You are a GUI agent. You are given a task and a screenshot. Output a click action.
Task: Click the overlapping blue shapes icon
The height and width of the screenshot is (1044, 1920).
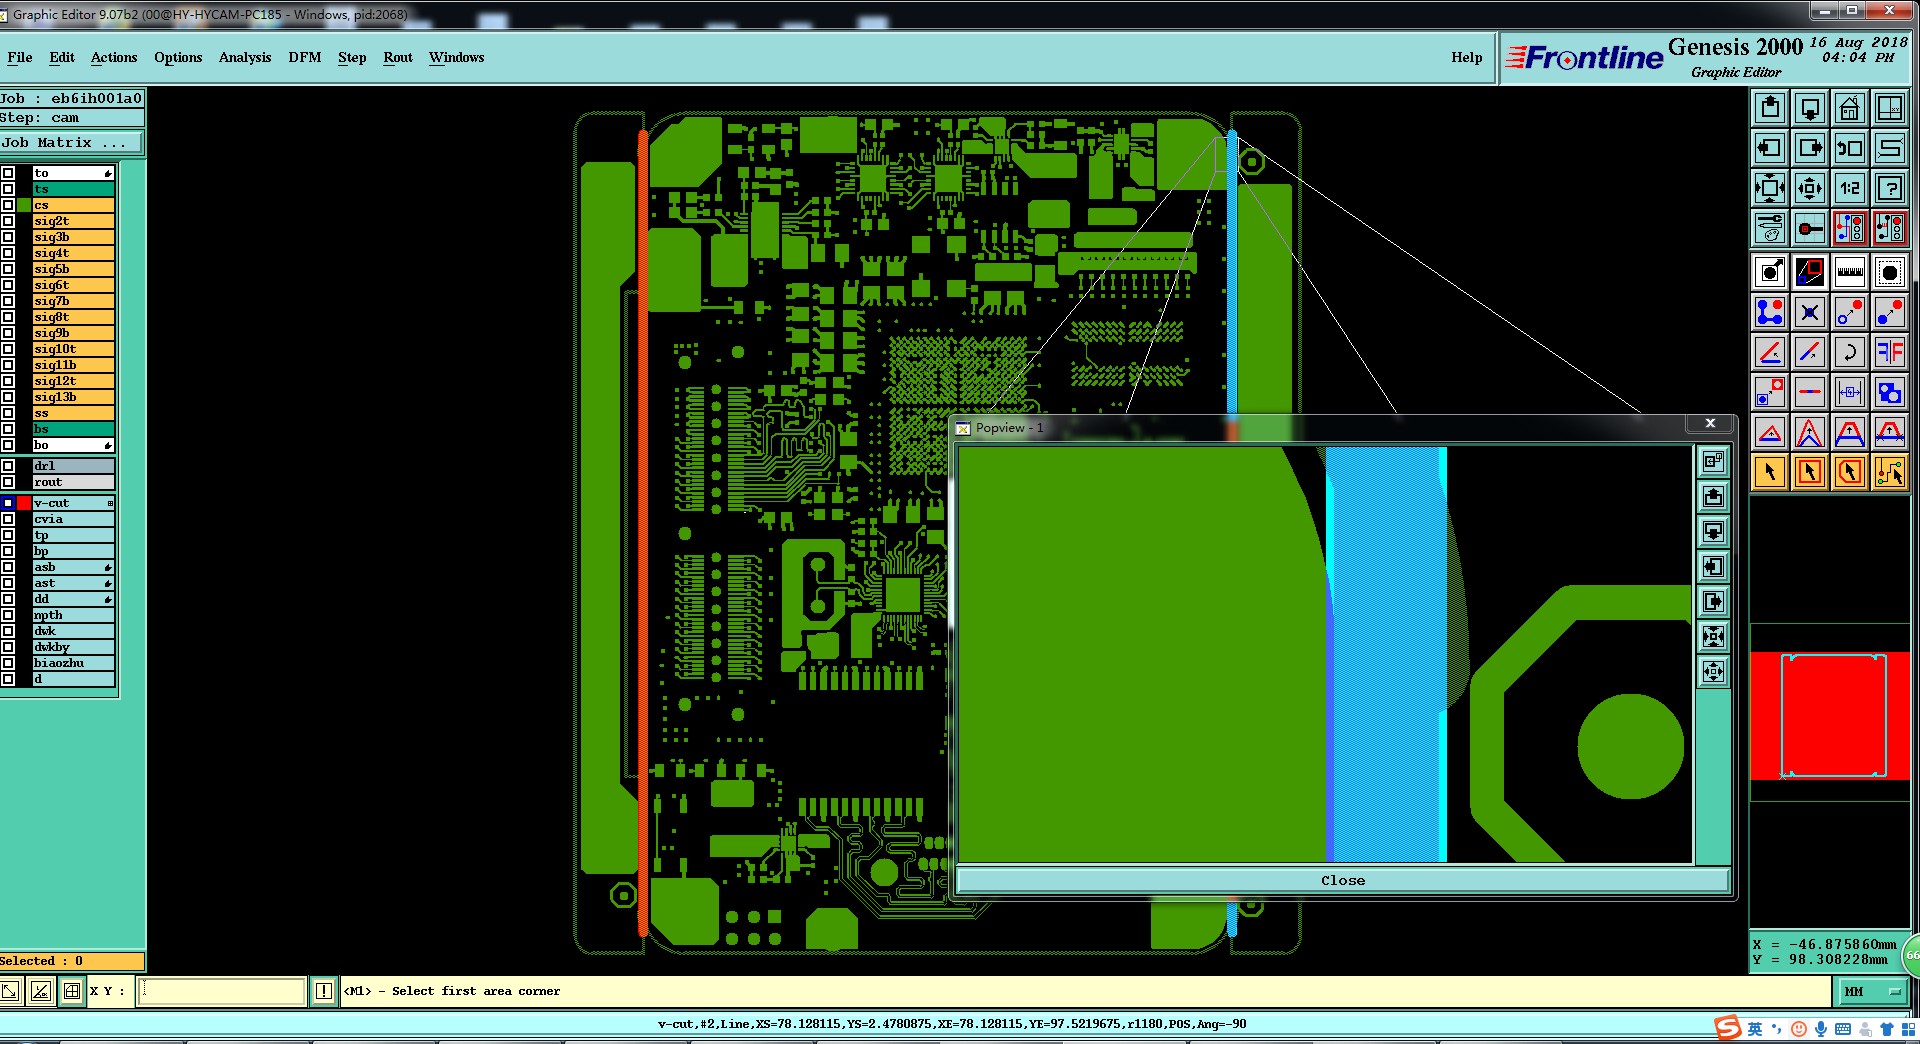(x=1890, y=392)
